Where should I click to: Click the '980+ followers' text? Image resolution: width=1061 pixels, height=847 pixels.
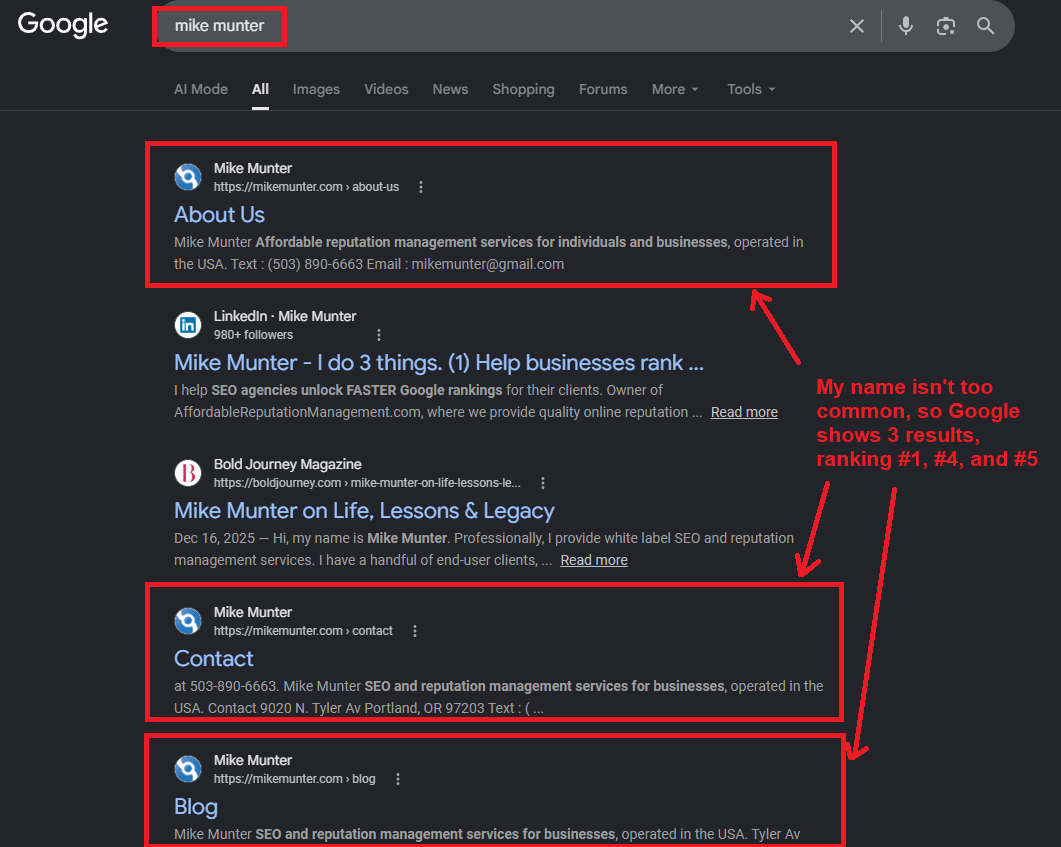[253, 335]
